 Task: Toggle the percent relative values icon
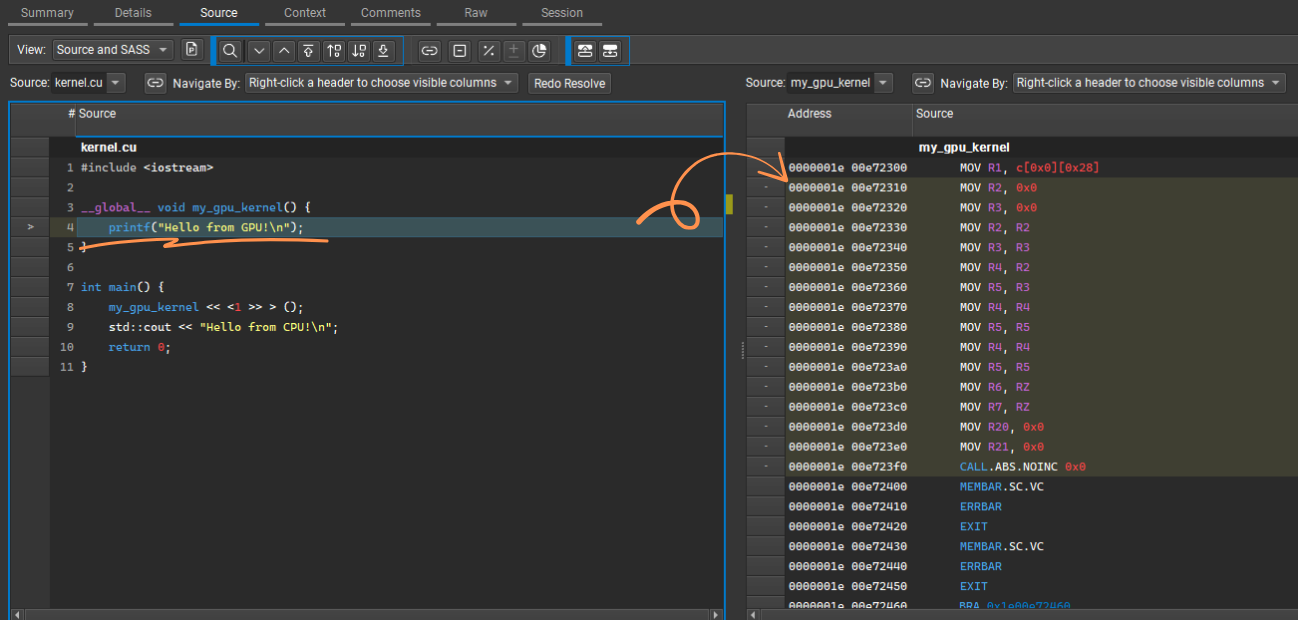(x=488, y=50)
